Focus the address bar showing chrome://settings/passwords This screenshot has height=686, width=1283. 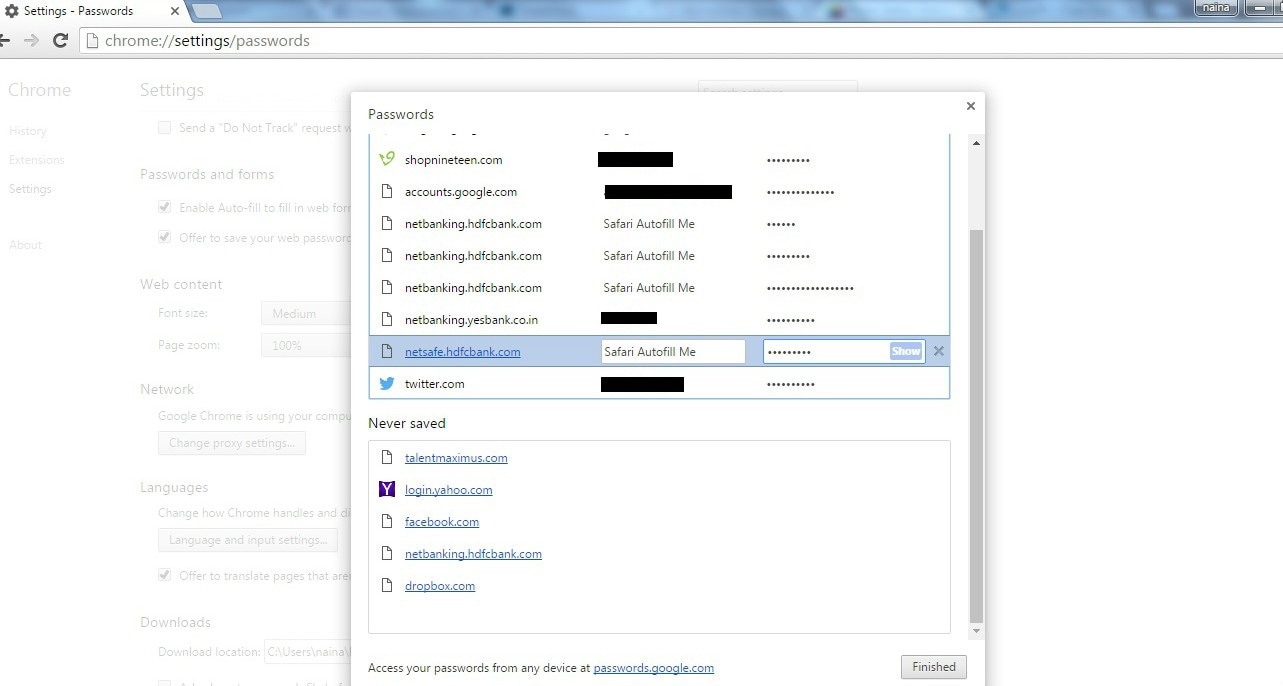click(680, 41)
